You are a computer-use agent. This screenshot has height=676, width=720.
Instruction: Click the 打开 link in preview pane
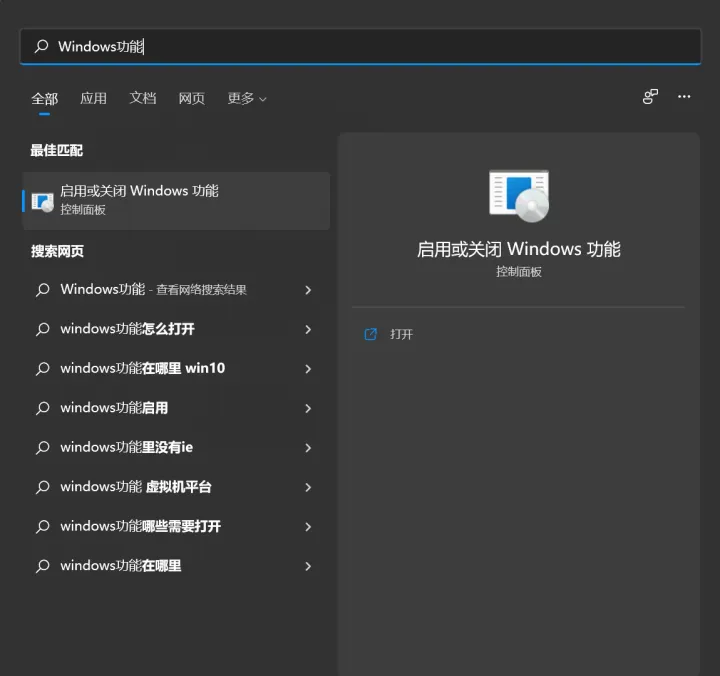coord(401,334)
